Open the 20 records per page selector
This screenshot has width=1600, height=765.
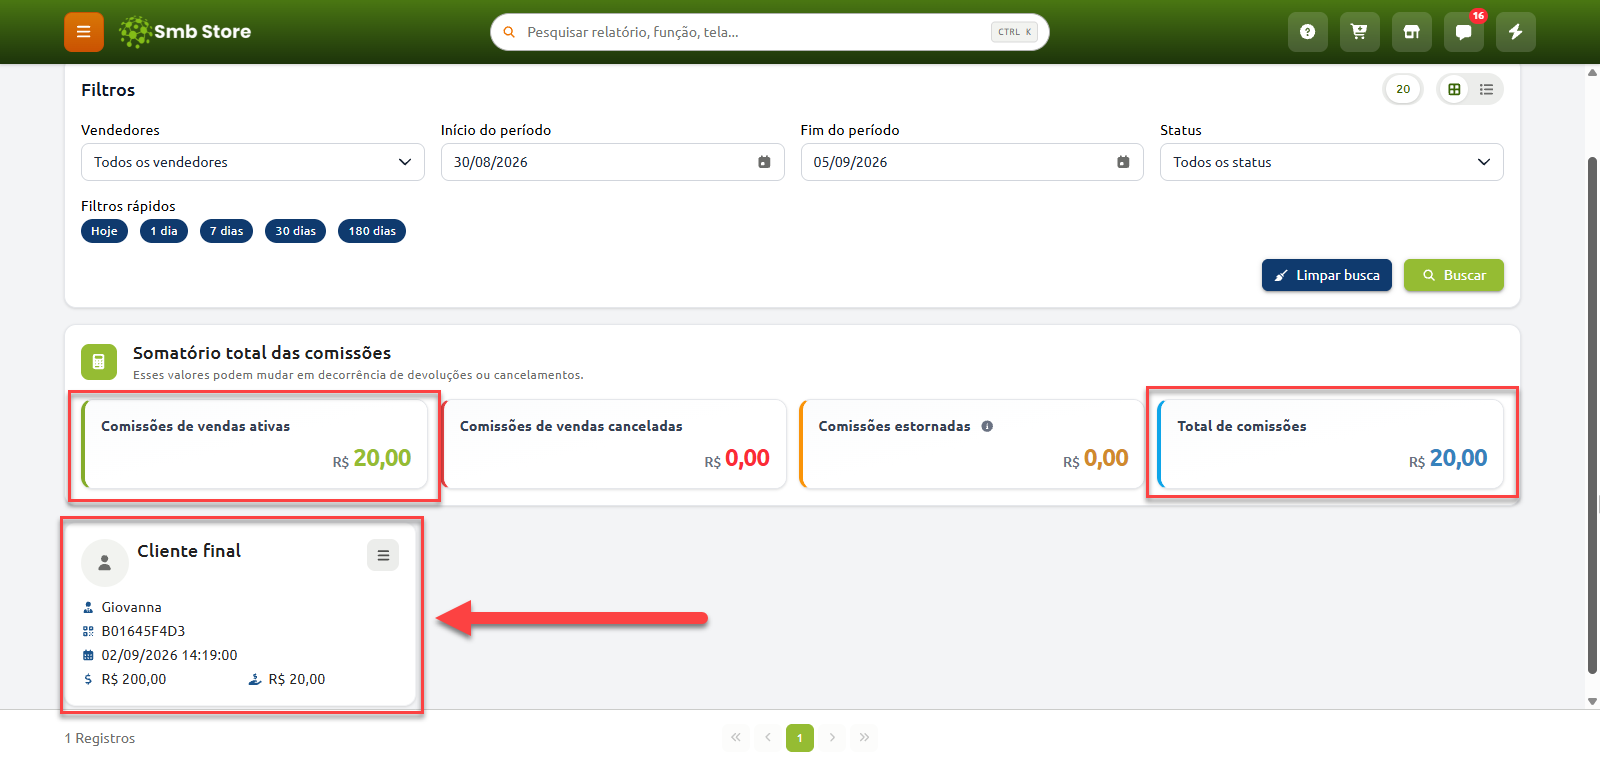coord(1403,89)
